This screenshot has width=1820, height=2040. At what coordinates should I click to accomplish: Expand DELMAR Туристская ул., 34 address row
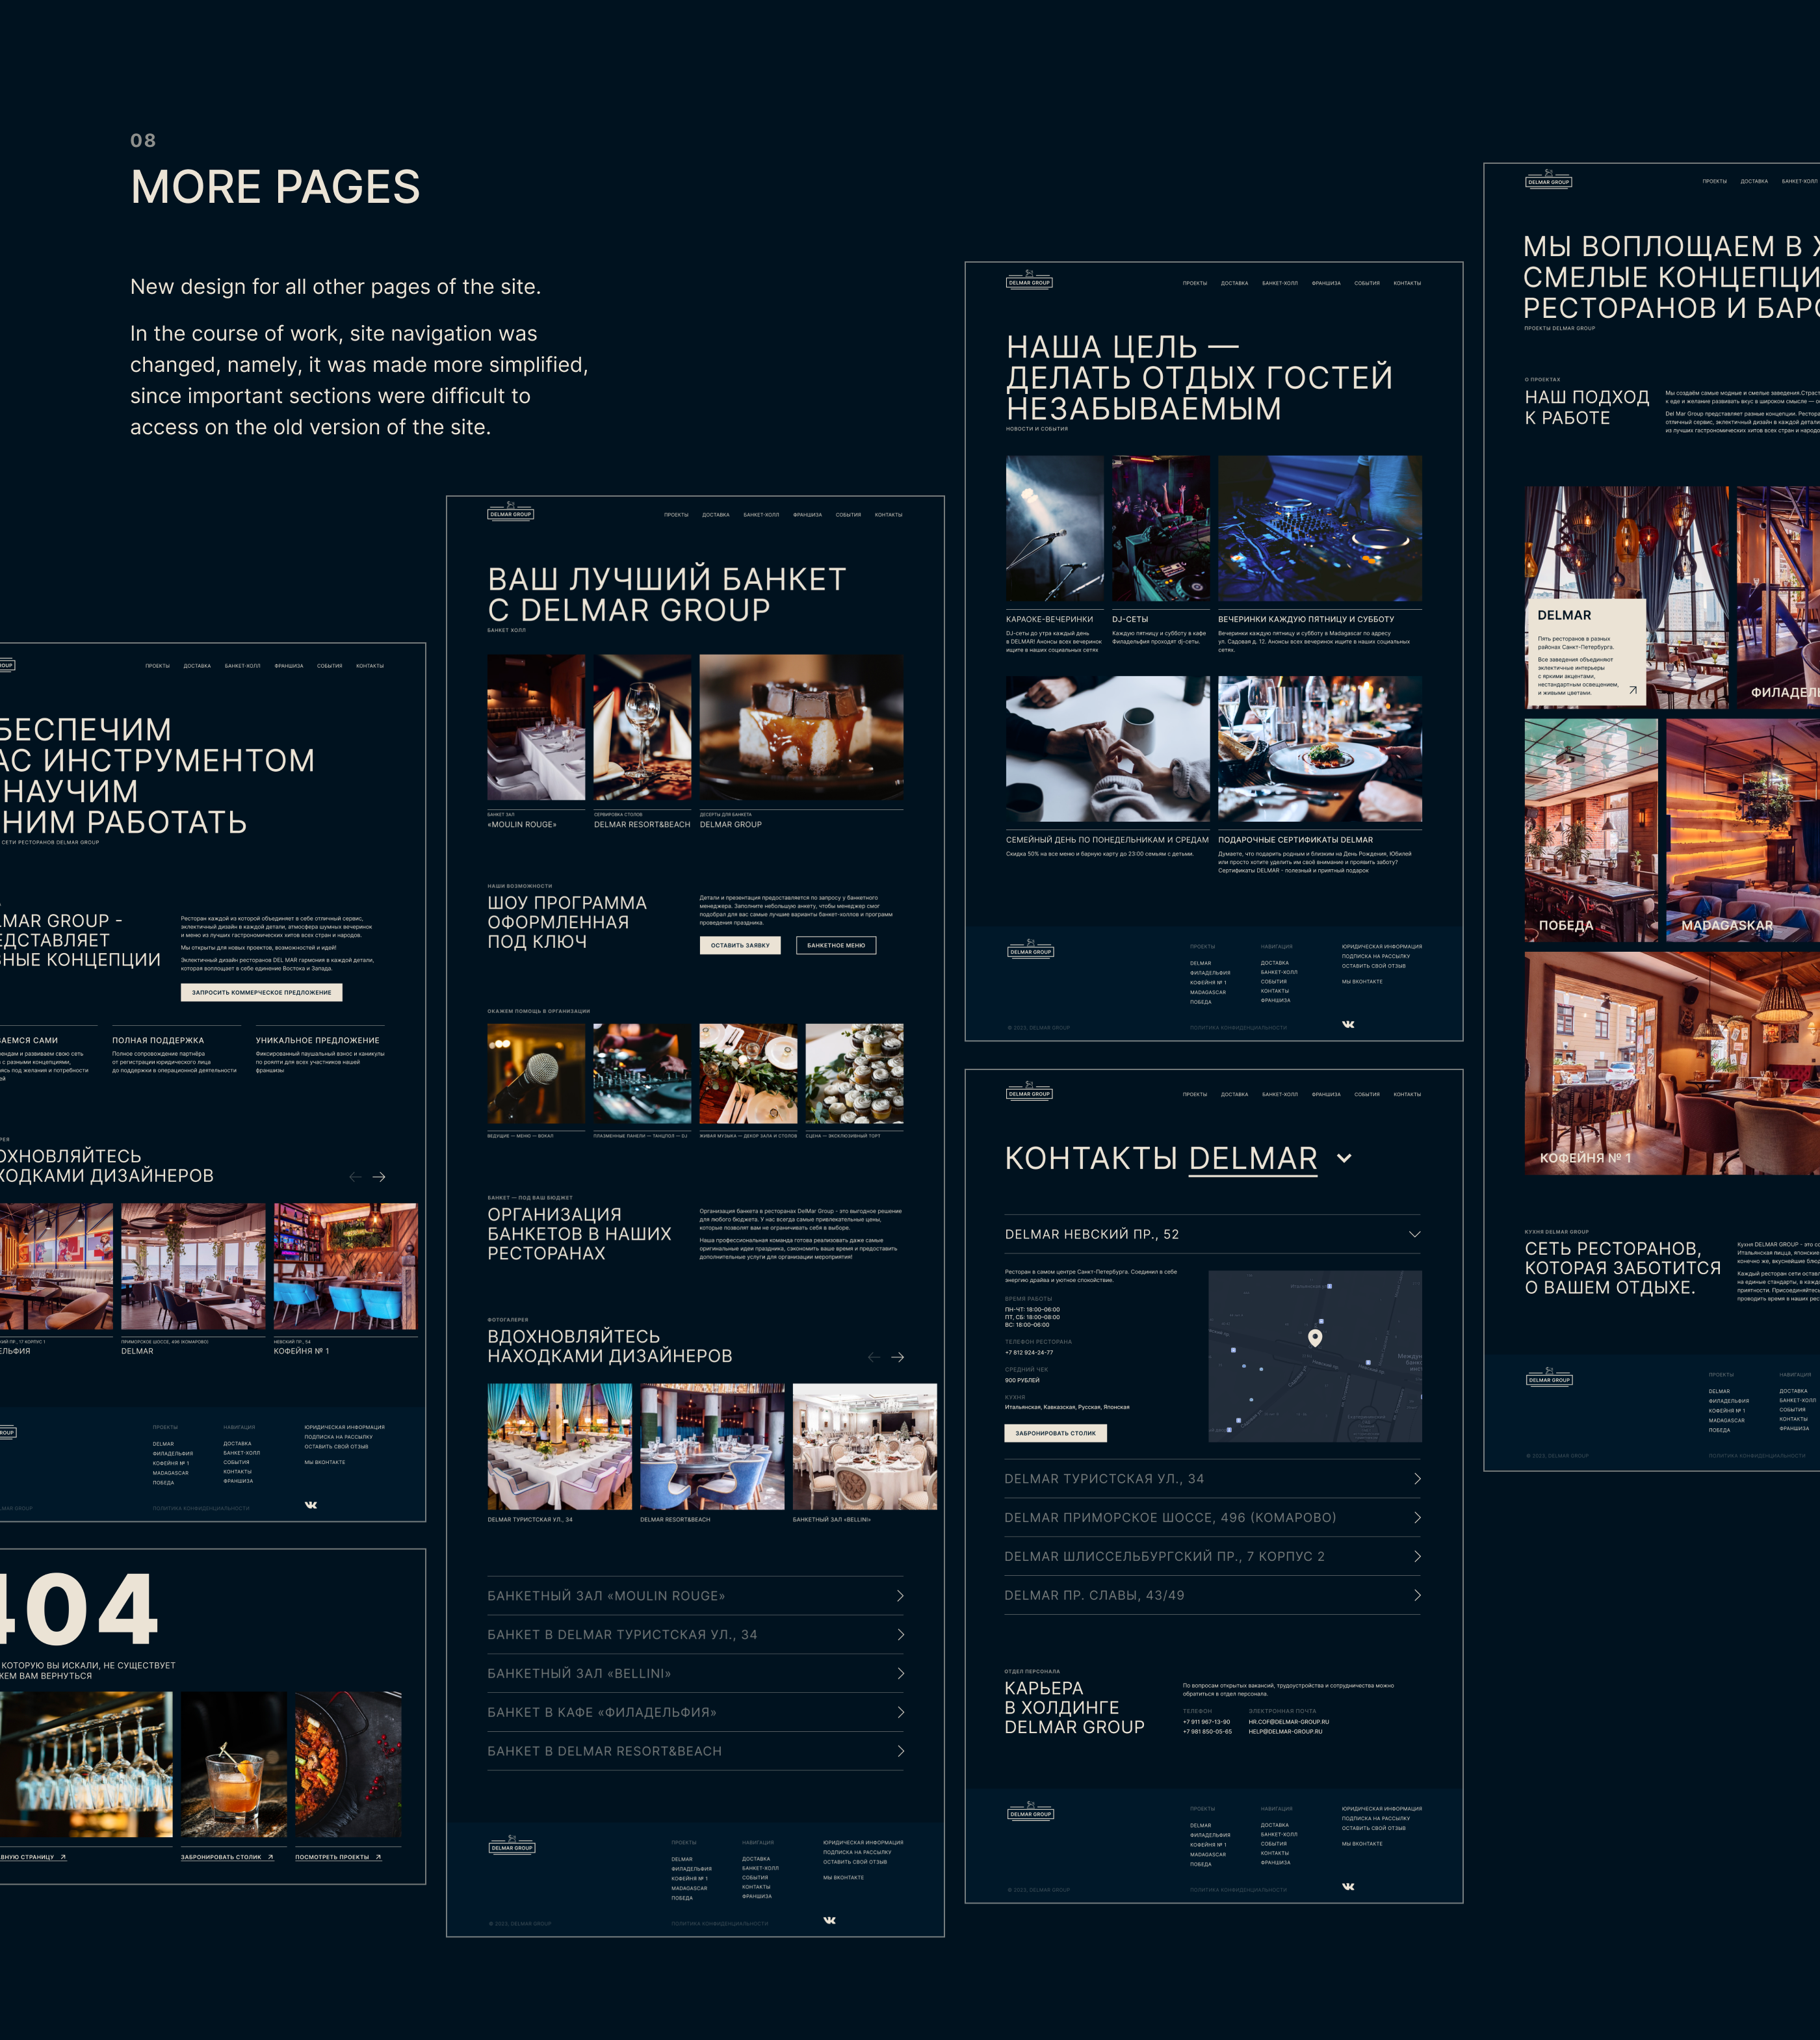click(1416, 1479)
